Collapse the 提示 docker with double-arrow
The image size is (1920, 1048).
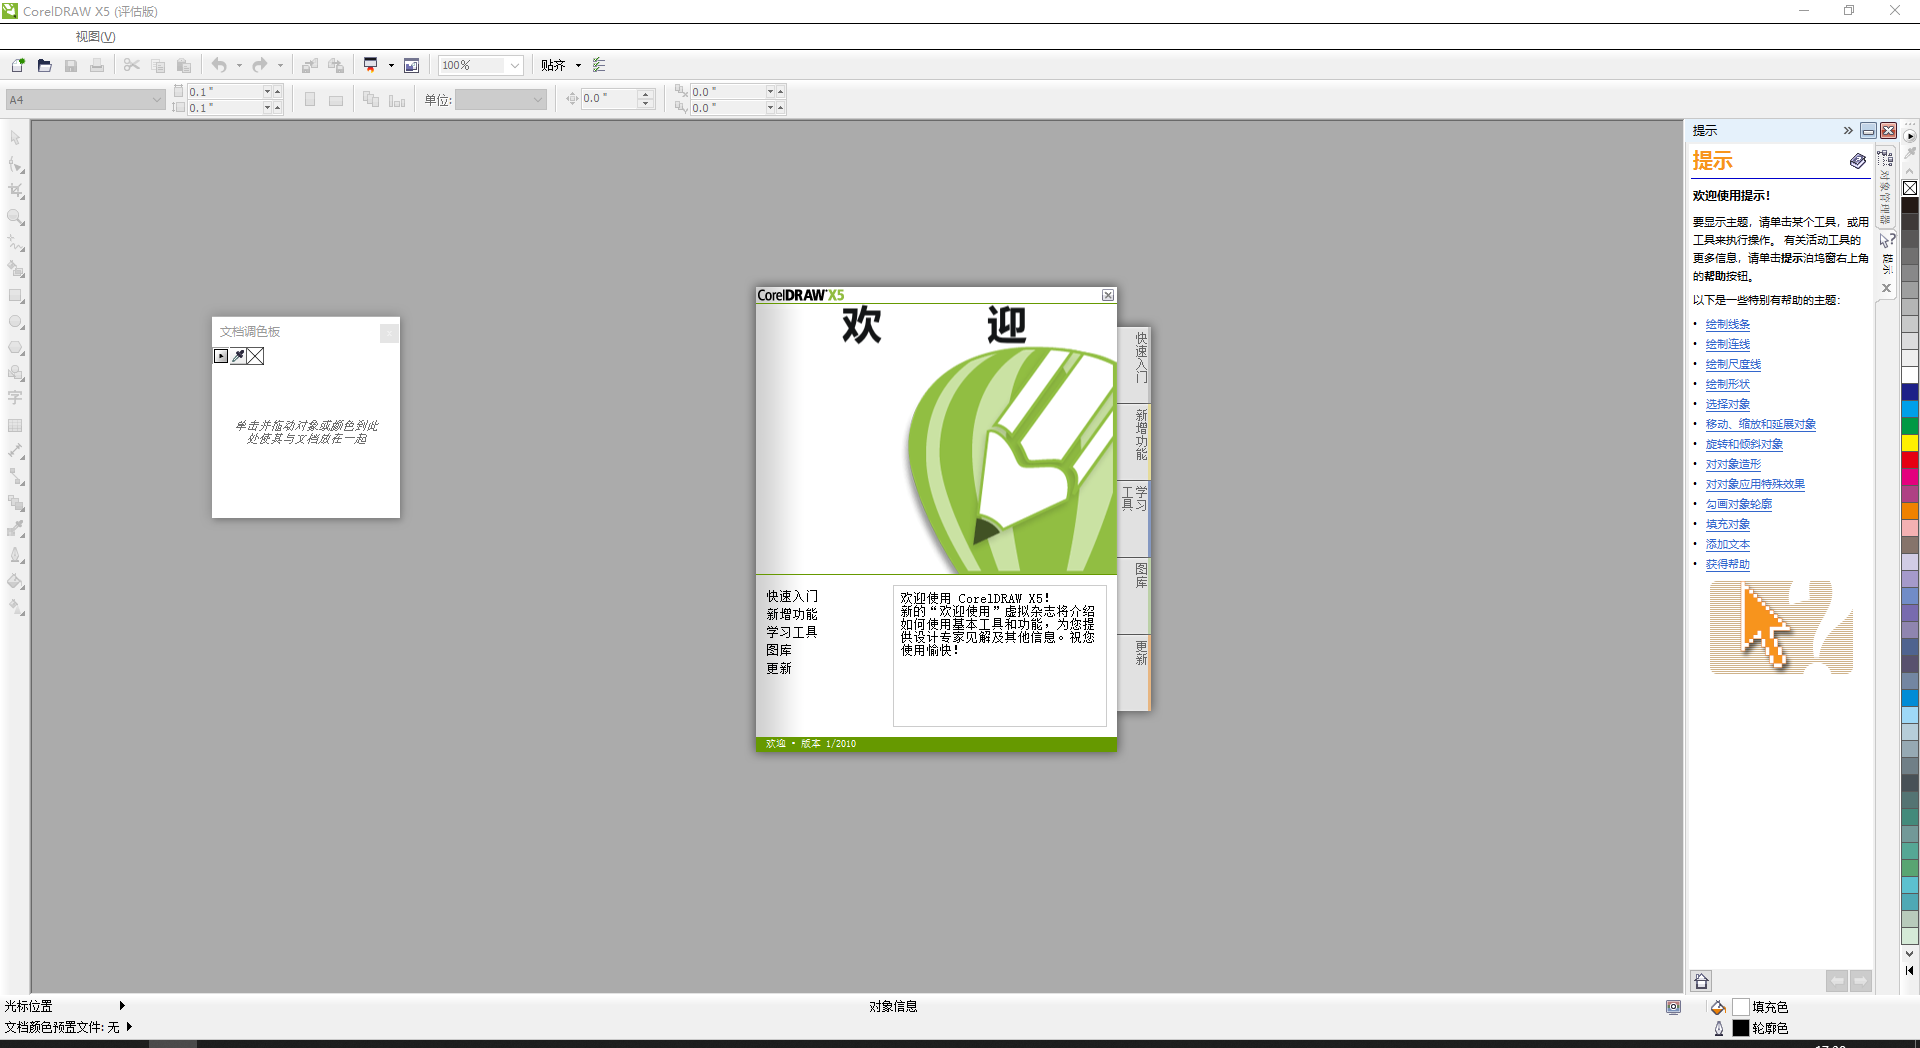[1848, 131]
